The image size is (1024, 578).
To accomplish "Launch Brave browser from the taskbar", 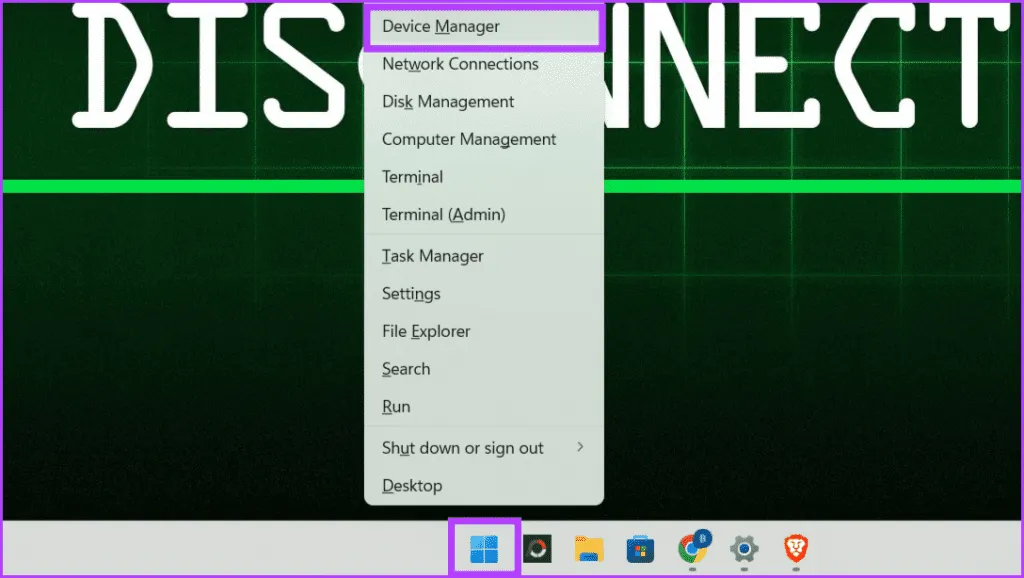I will [795, 548].
